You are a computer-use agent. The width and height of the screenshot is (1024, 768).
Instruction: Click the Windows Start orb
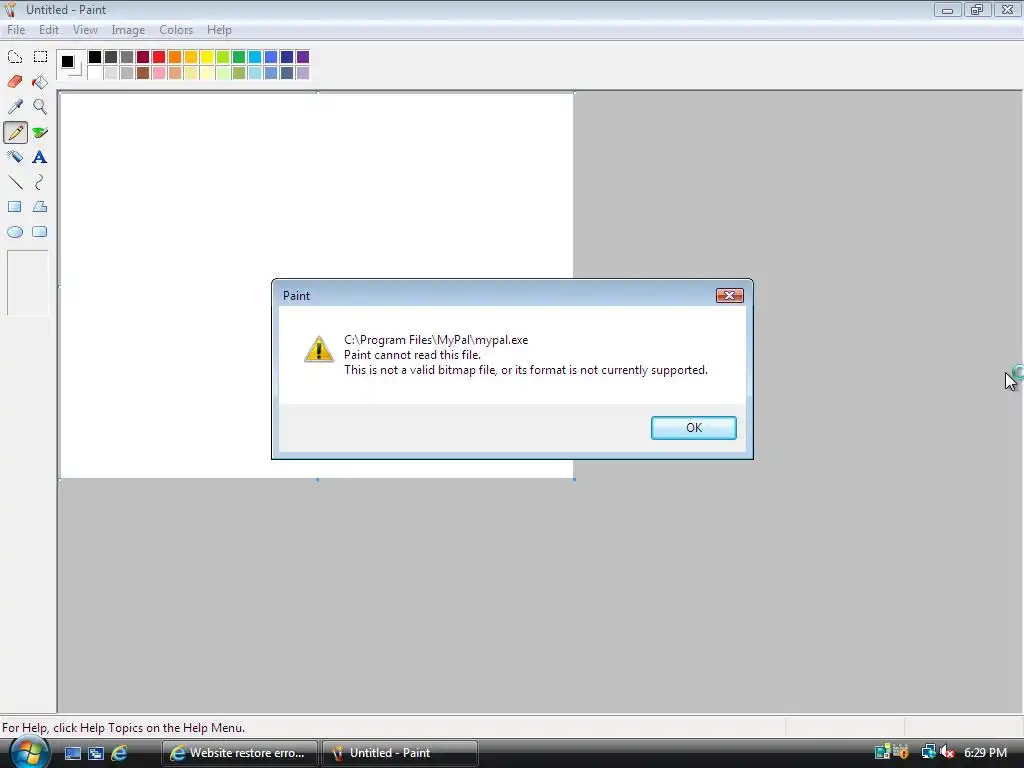(27, 752)
